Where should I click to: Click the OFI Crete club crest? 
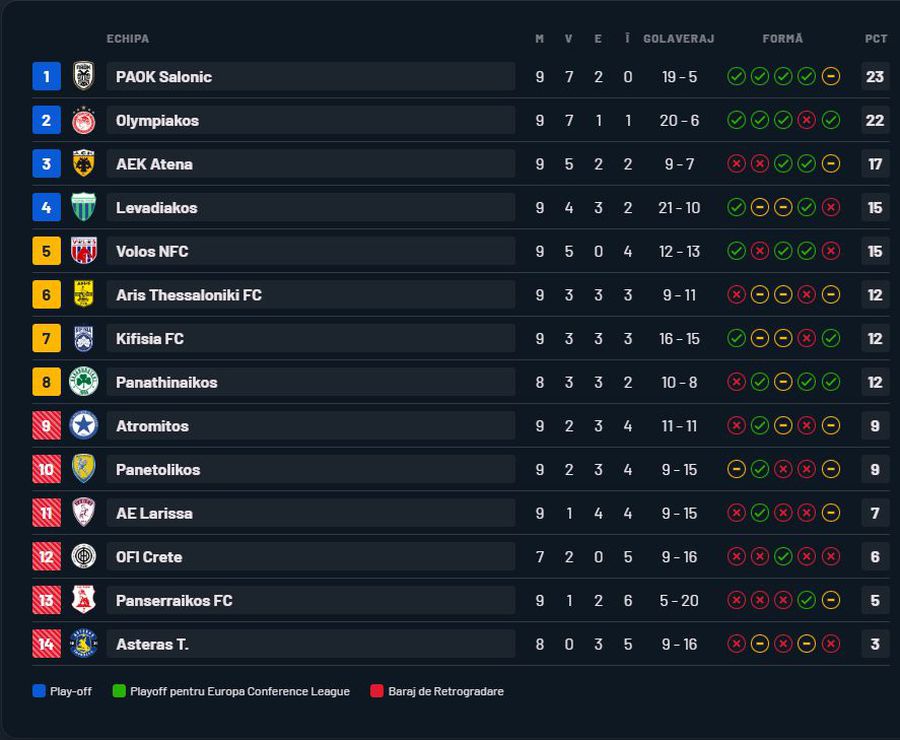coord(84,557)
